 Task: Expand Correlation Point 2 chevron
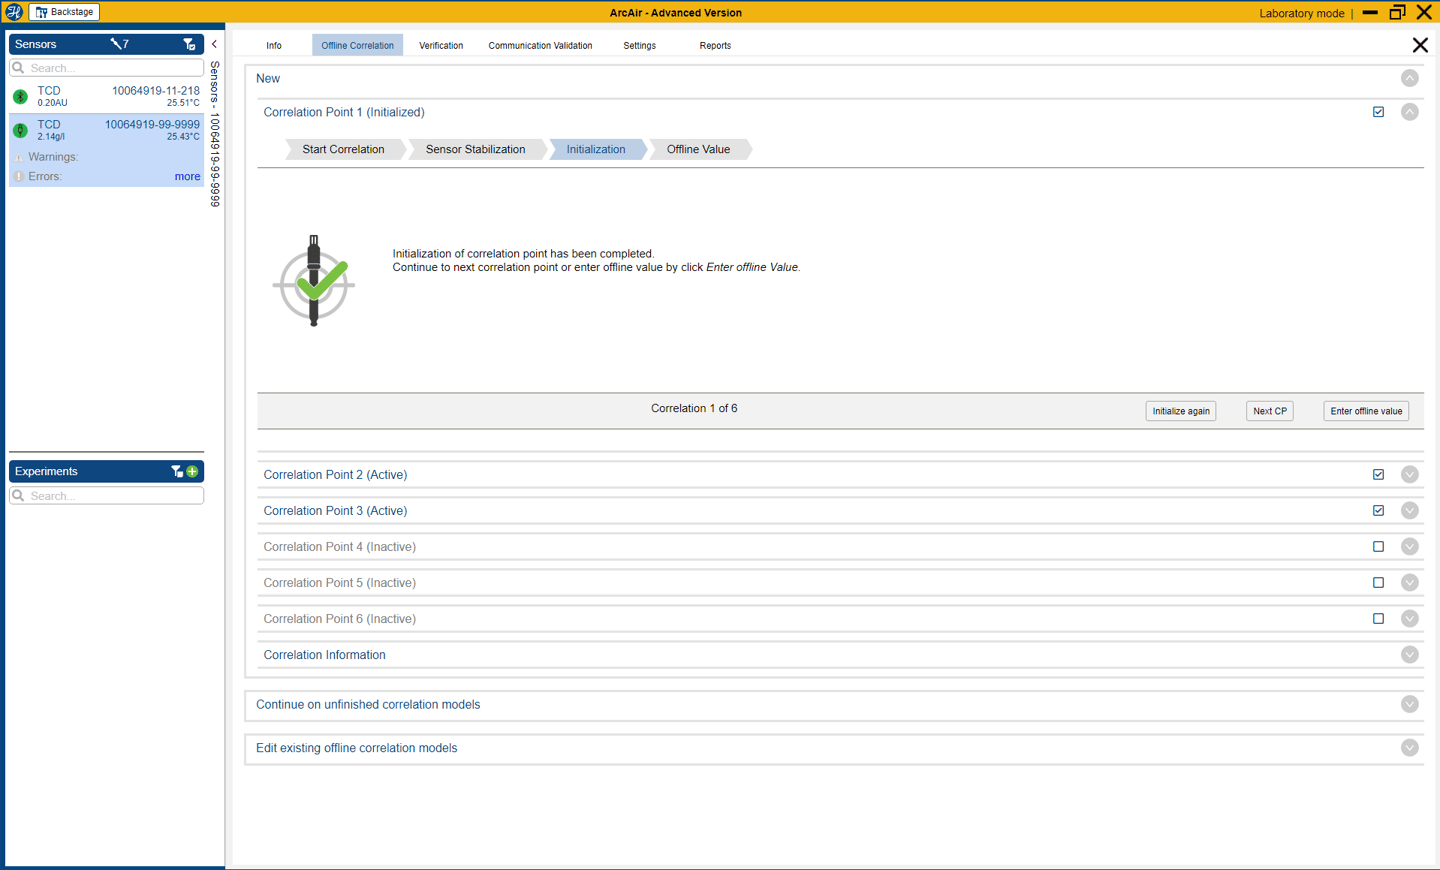1409,475
